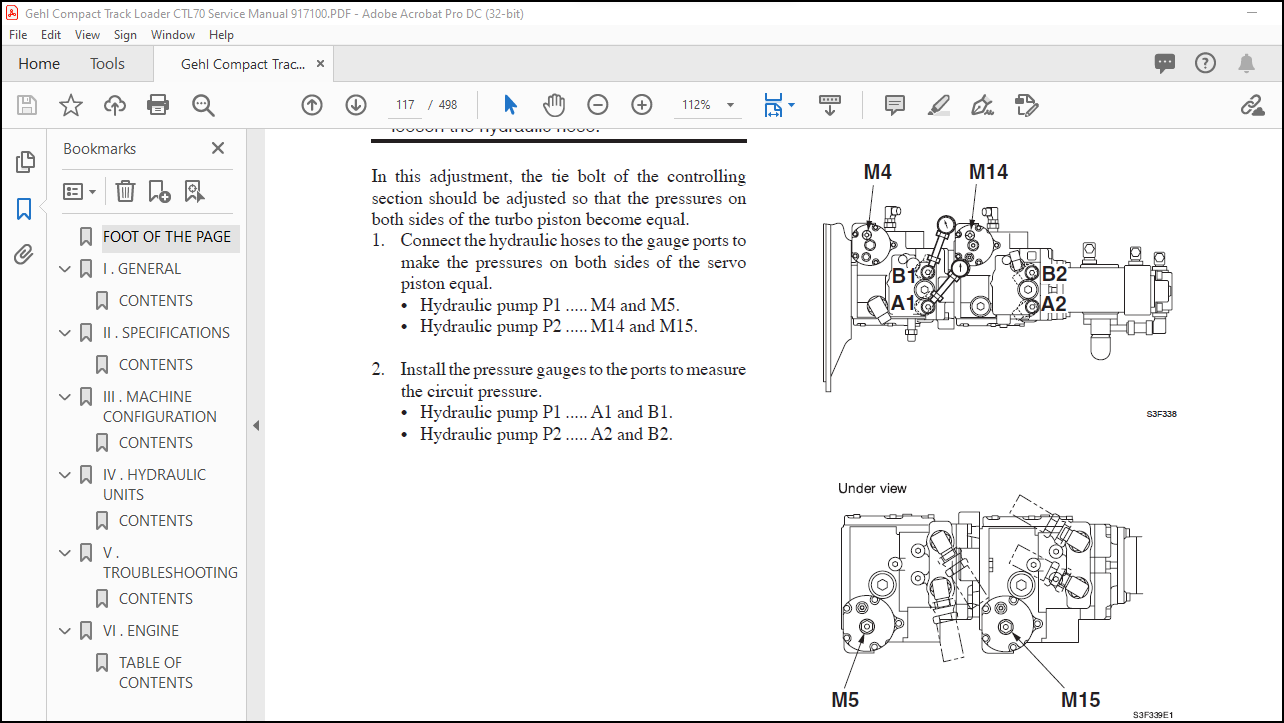Collapse the navigation pane with the side arrow
The image size is (1284, 723).
tap(256, 425)
